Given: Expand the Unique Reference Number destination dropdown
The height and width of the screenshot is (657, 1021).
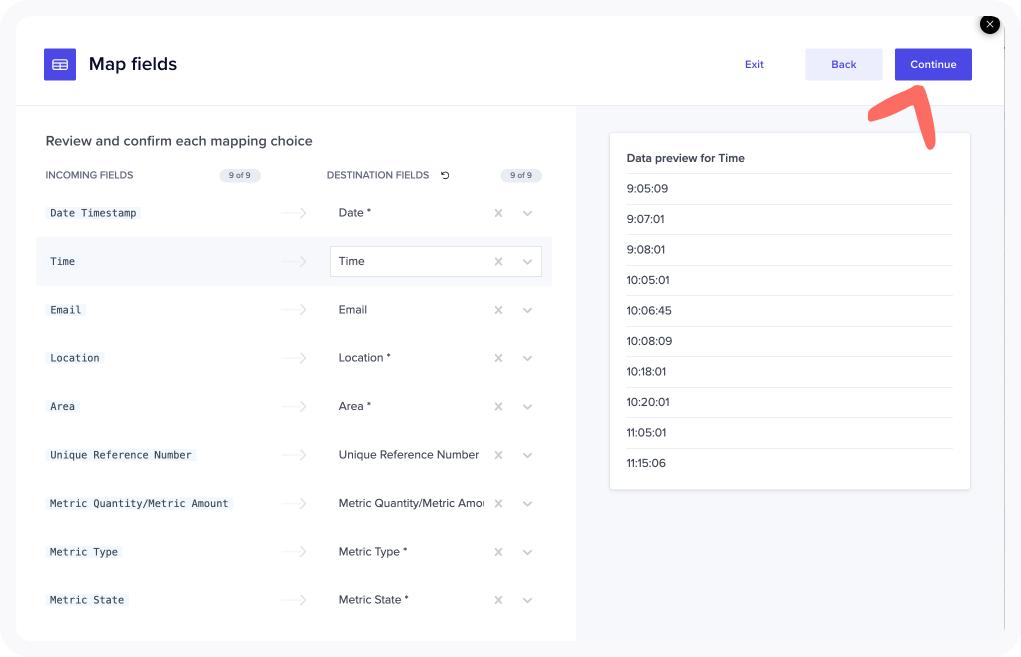Looking at the screenshot, I should coord(527,455).
